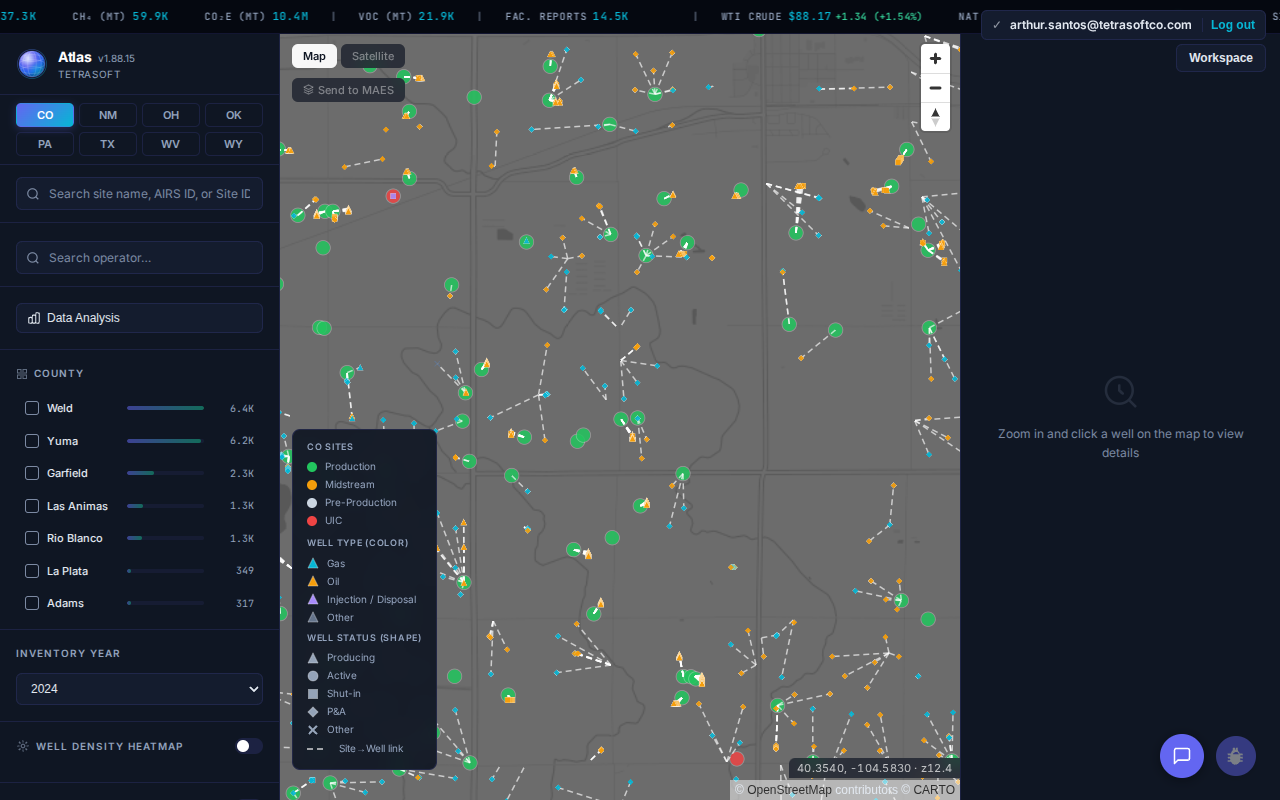Click the WTI Crude ticker price
The height and width of the screenshot is (800, 1280).
click(x=809, y=17)
